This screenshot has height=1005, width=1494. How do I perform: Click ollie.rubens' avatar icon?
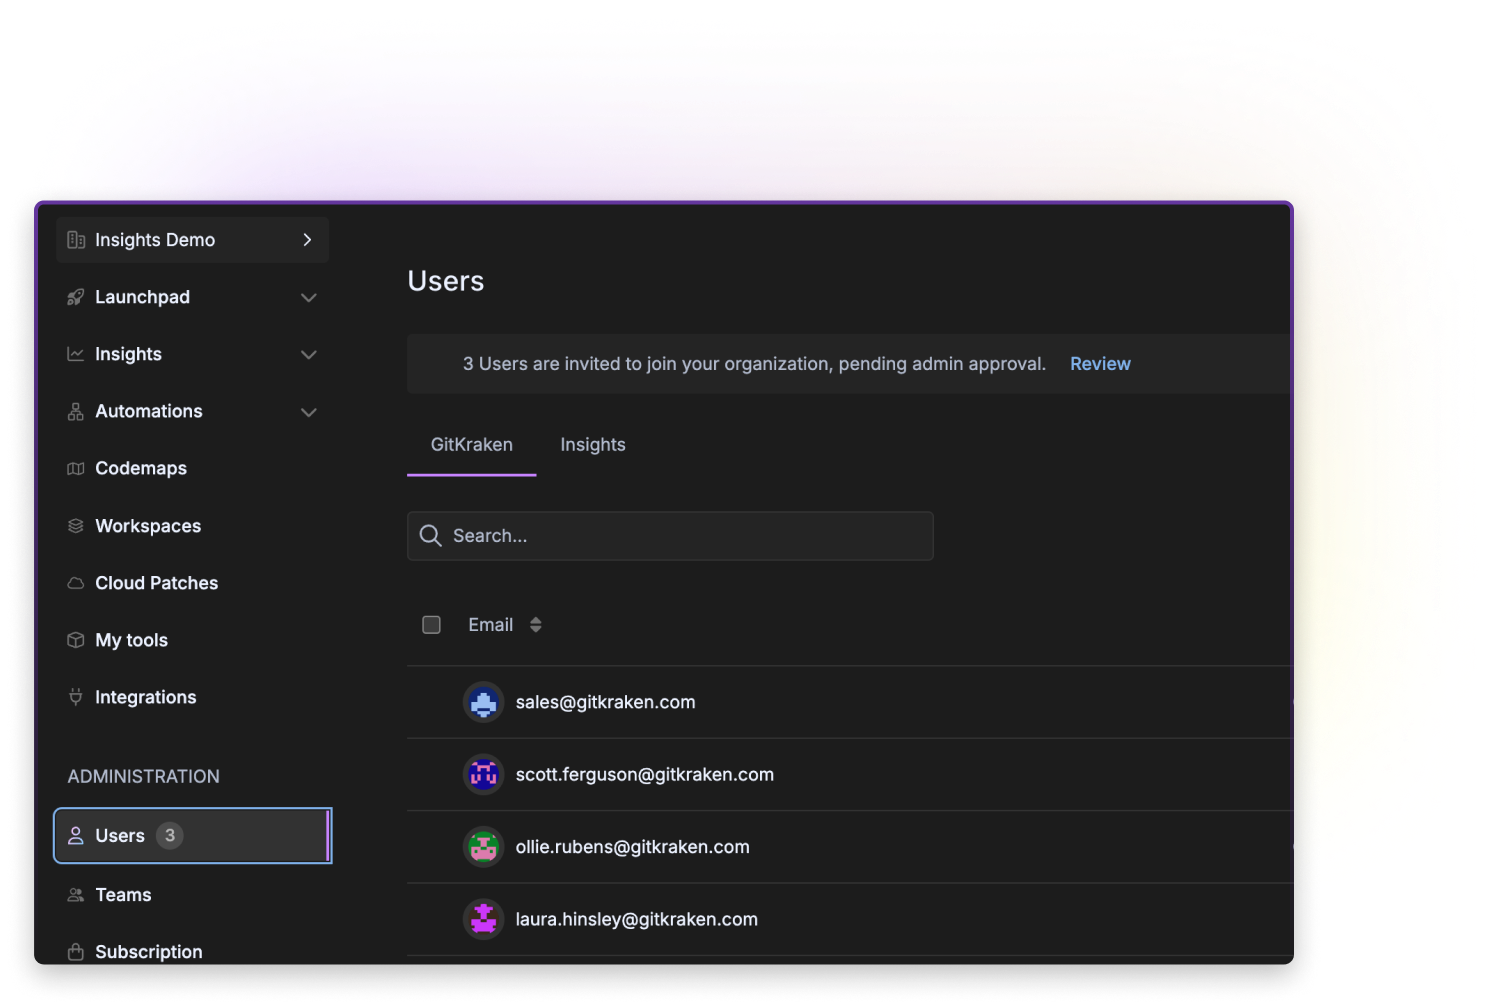[x=484, y=847]
